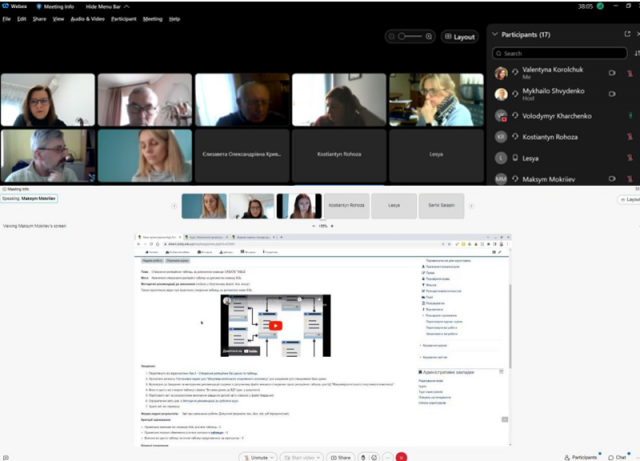Open the Meeting menu
640x461 pixels.
point(153,19)
